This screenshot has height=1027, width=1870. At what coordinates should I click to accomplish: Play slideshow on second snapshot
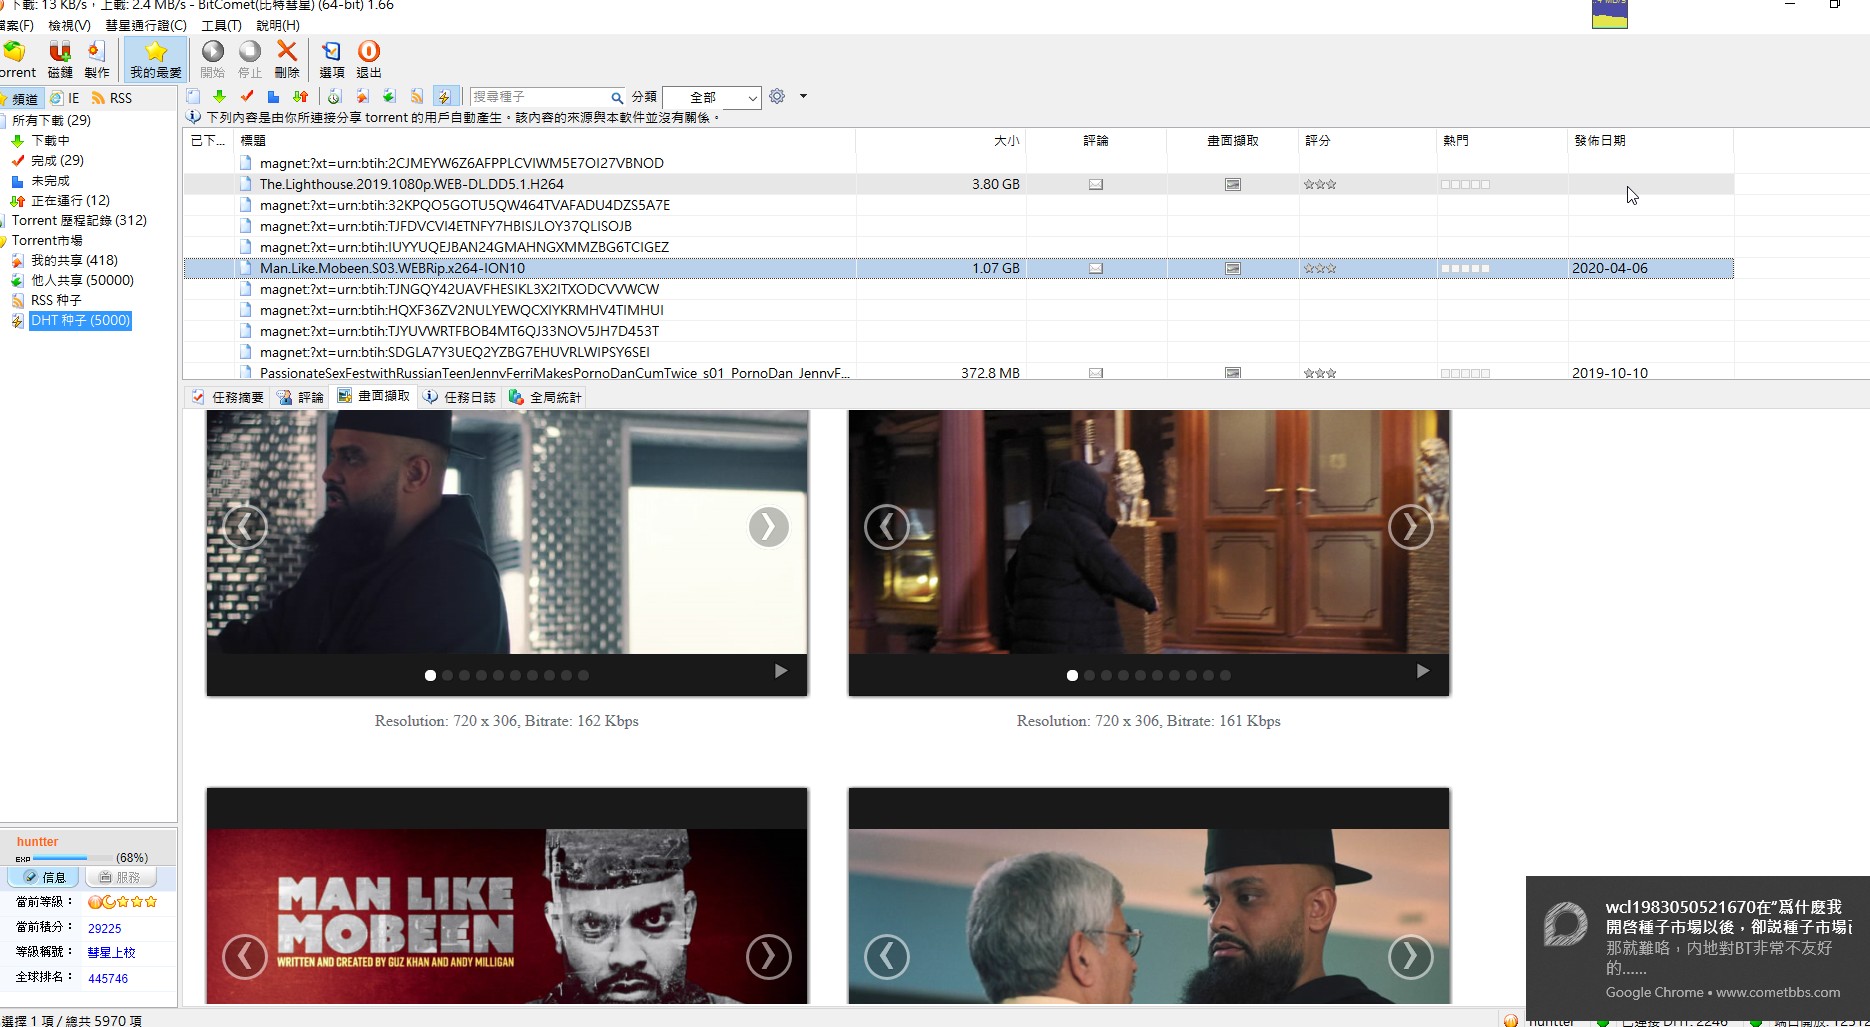pyautogui.click(x=1423, y=671)
